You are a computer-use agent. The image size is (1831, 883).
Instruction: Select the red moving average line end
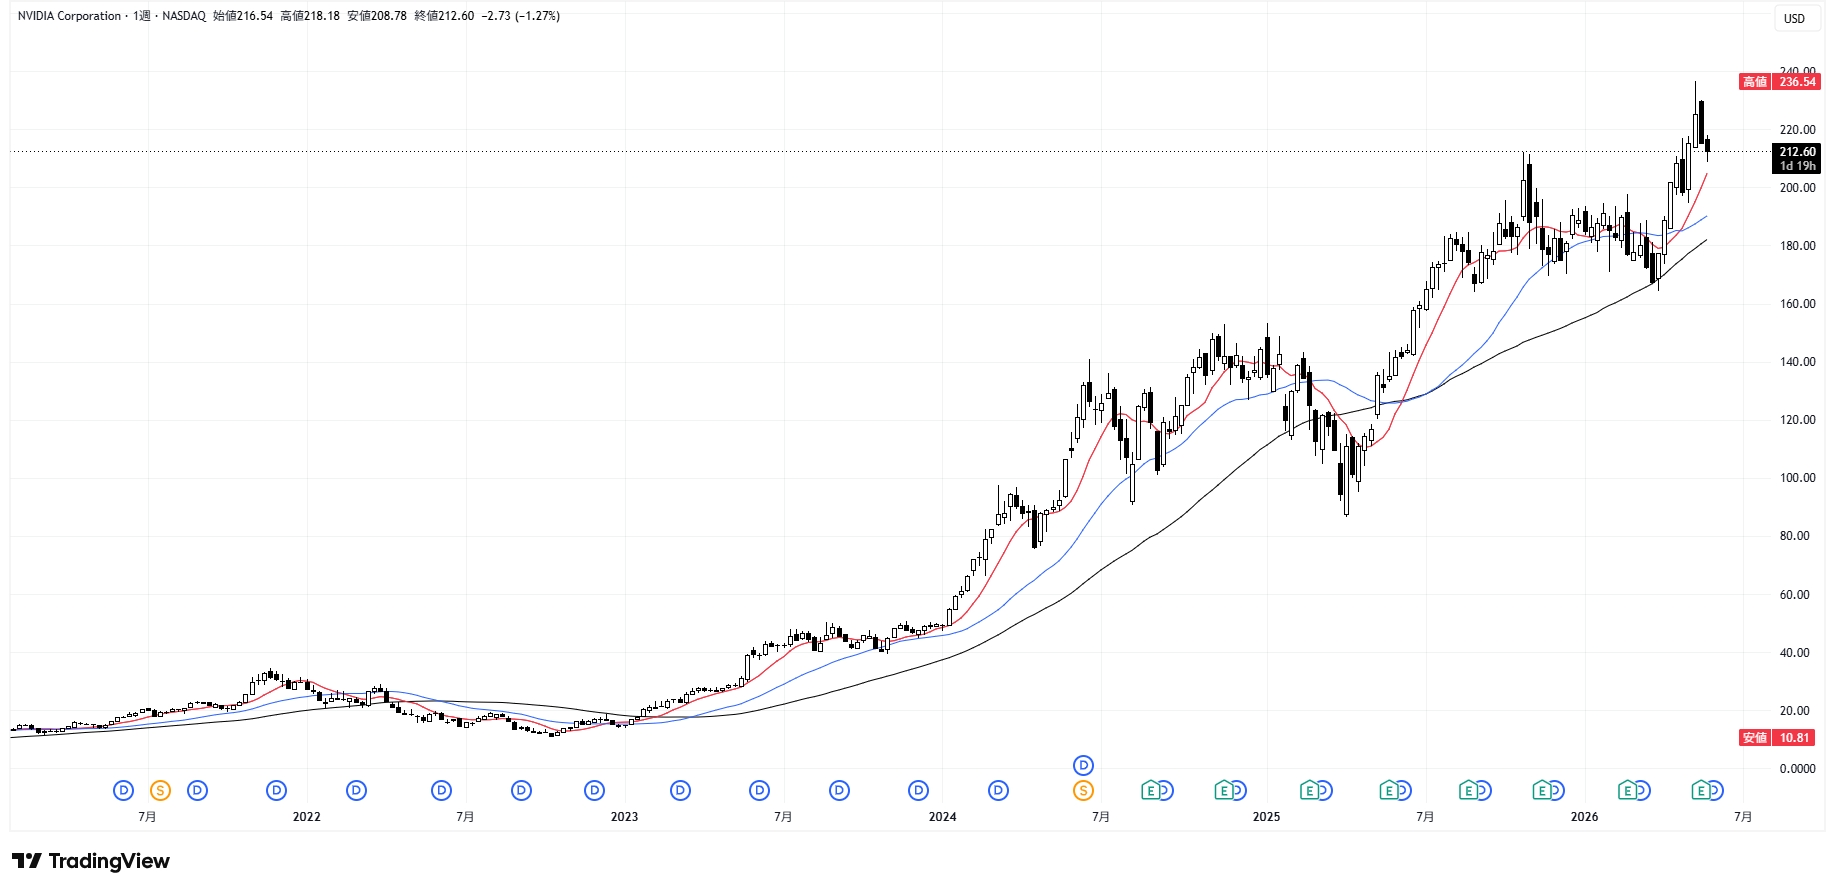point(1706,175)
